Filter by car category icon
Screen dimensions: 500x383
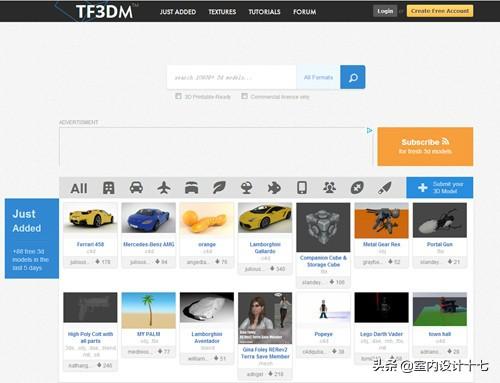click(136, 188)
